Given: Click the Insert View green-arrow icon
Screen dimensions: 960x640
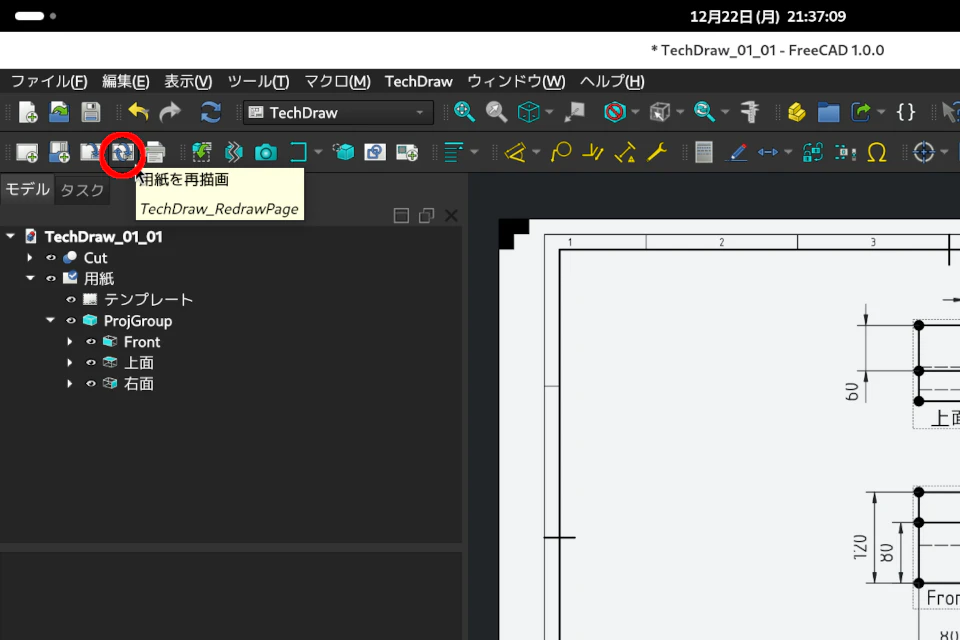Looking at the screenshot, I should (x=201, y=152).
